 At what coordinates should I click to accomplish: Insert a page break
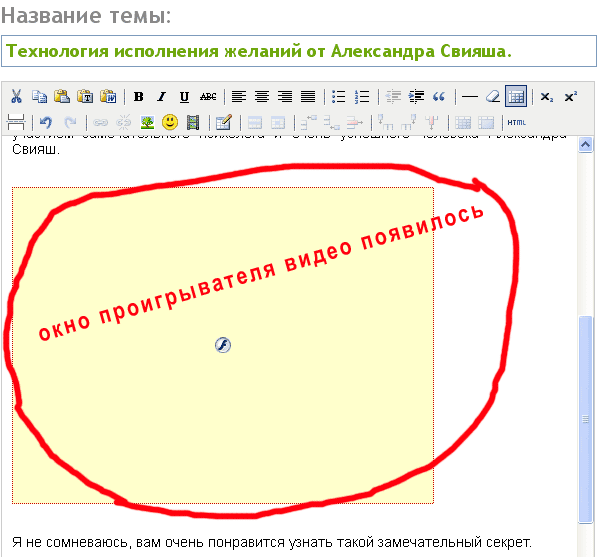(16, 122)
